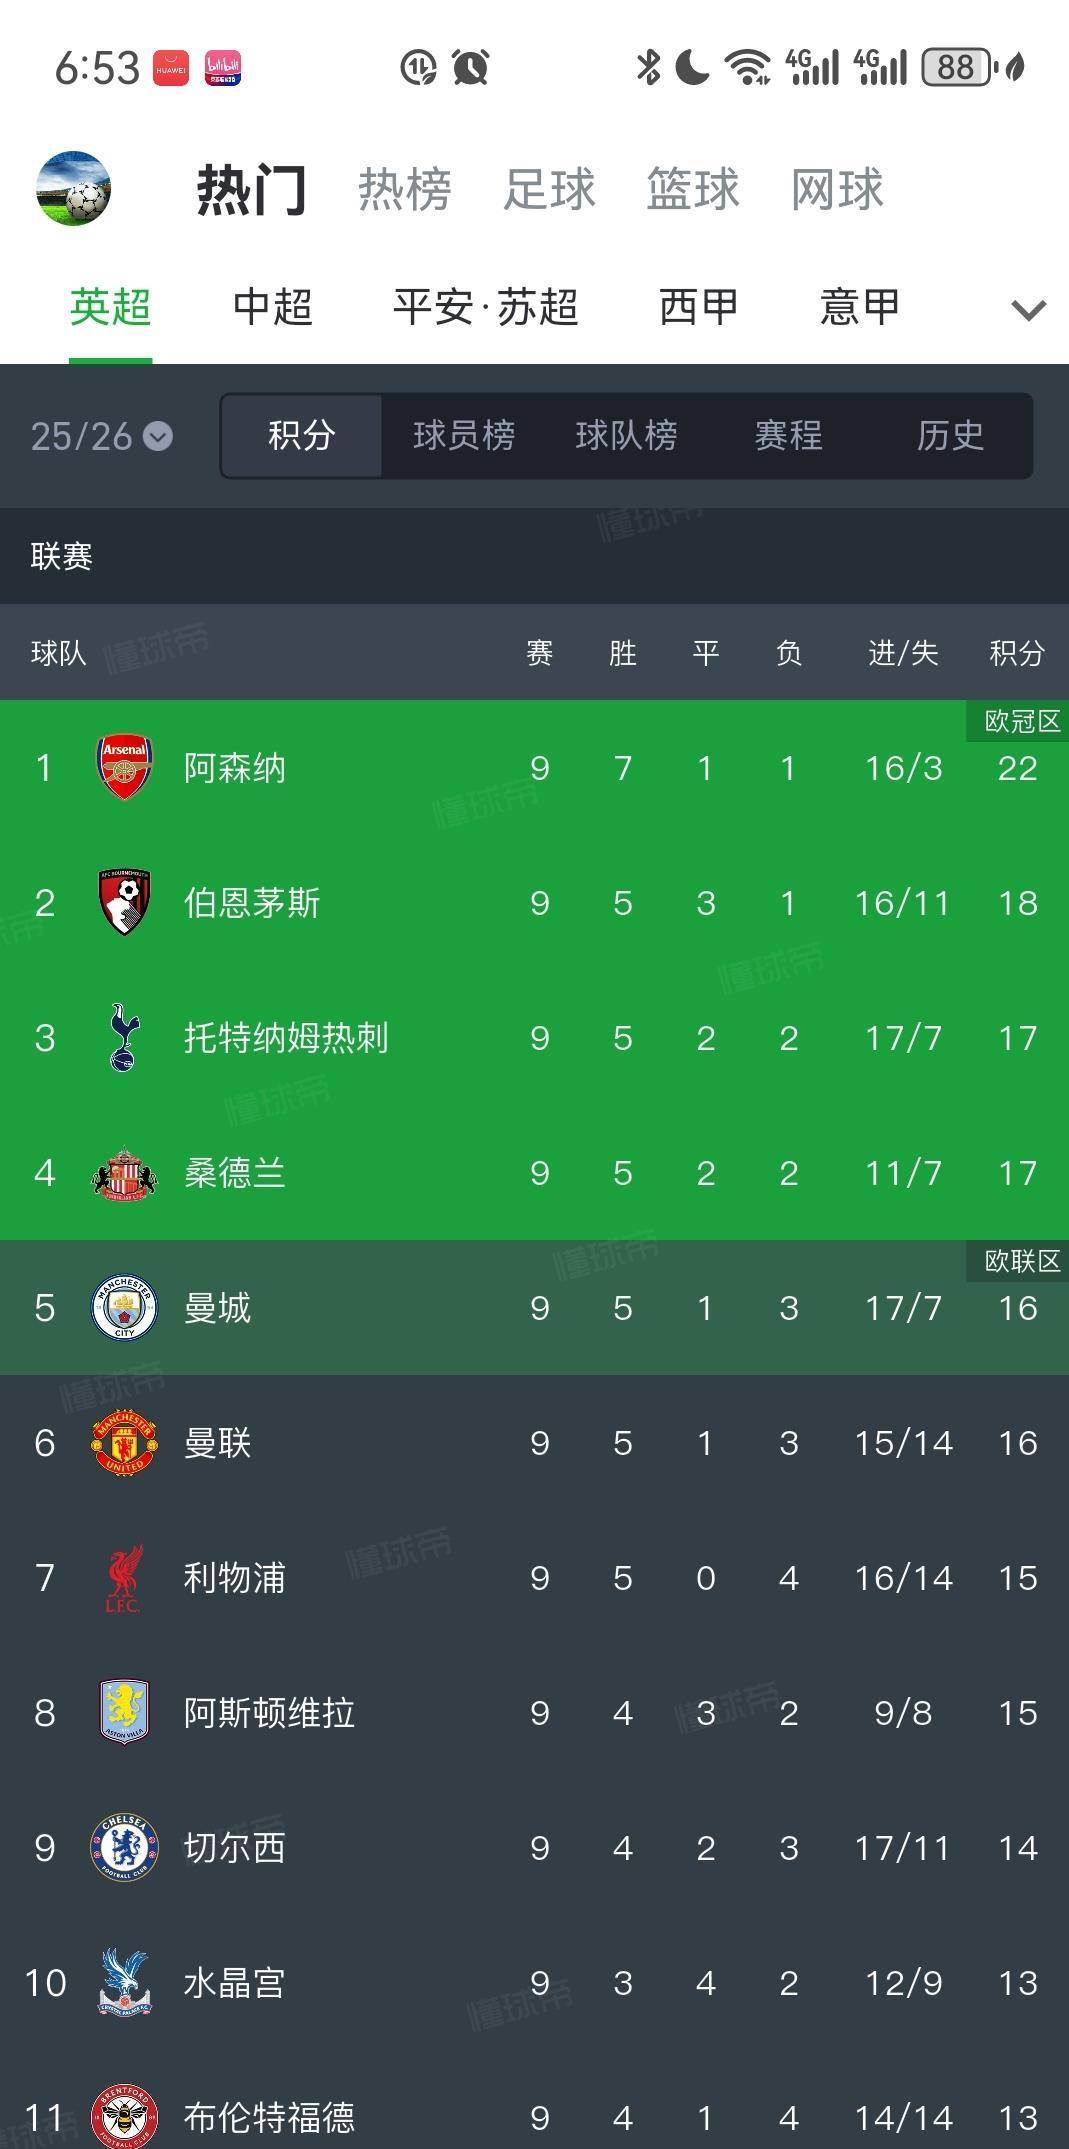Tap the Manchester United crest
Viewport: 1069px width, 2149px height.
point(124,1443)
